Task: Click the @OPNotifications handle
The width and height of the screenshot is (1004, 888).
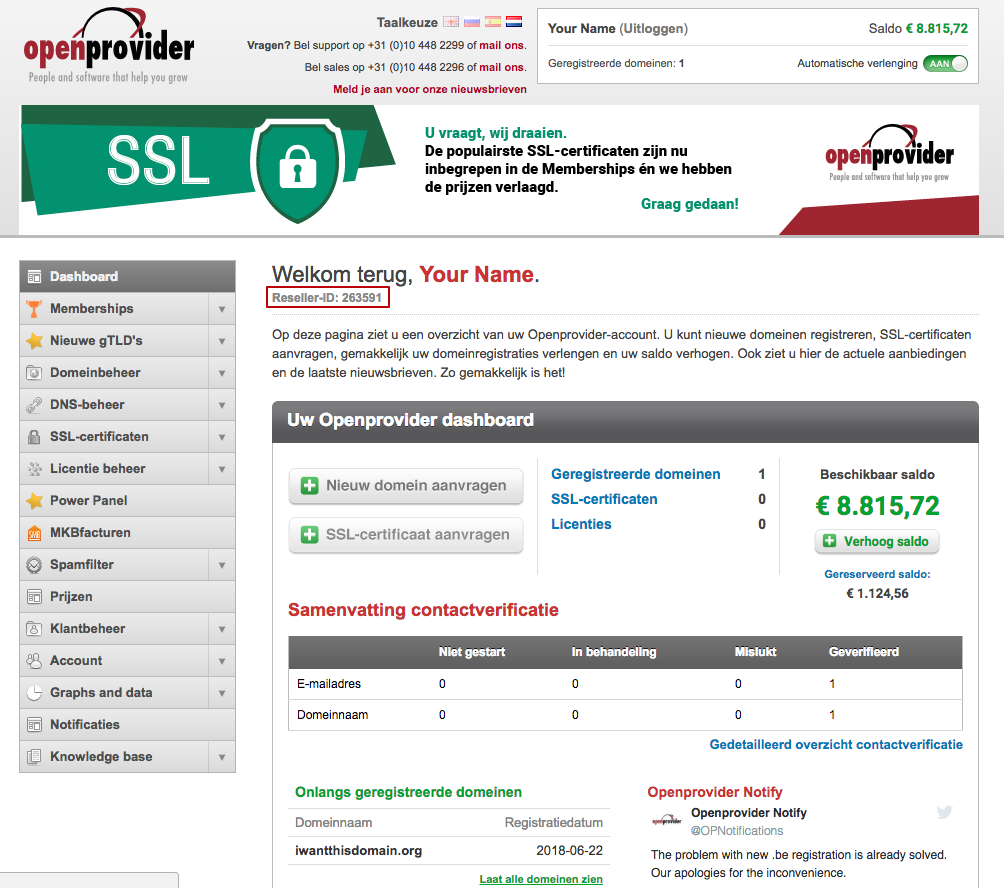Action: click(x=736, y=830)
